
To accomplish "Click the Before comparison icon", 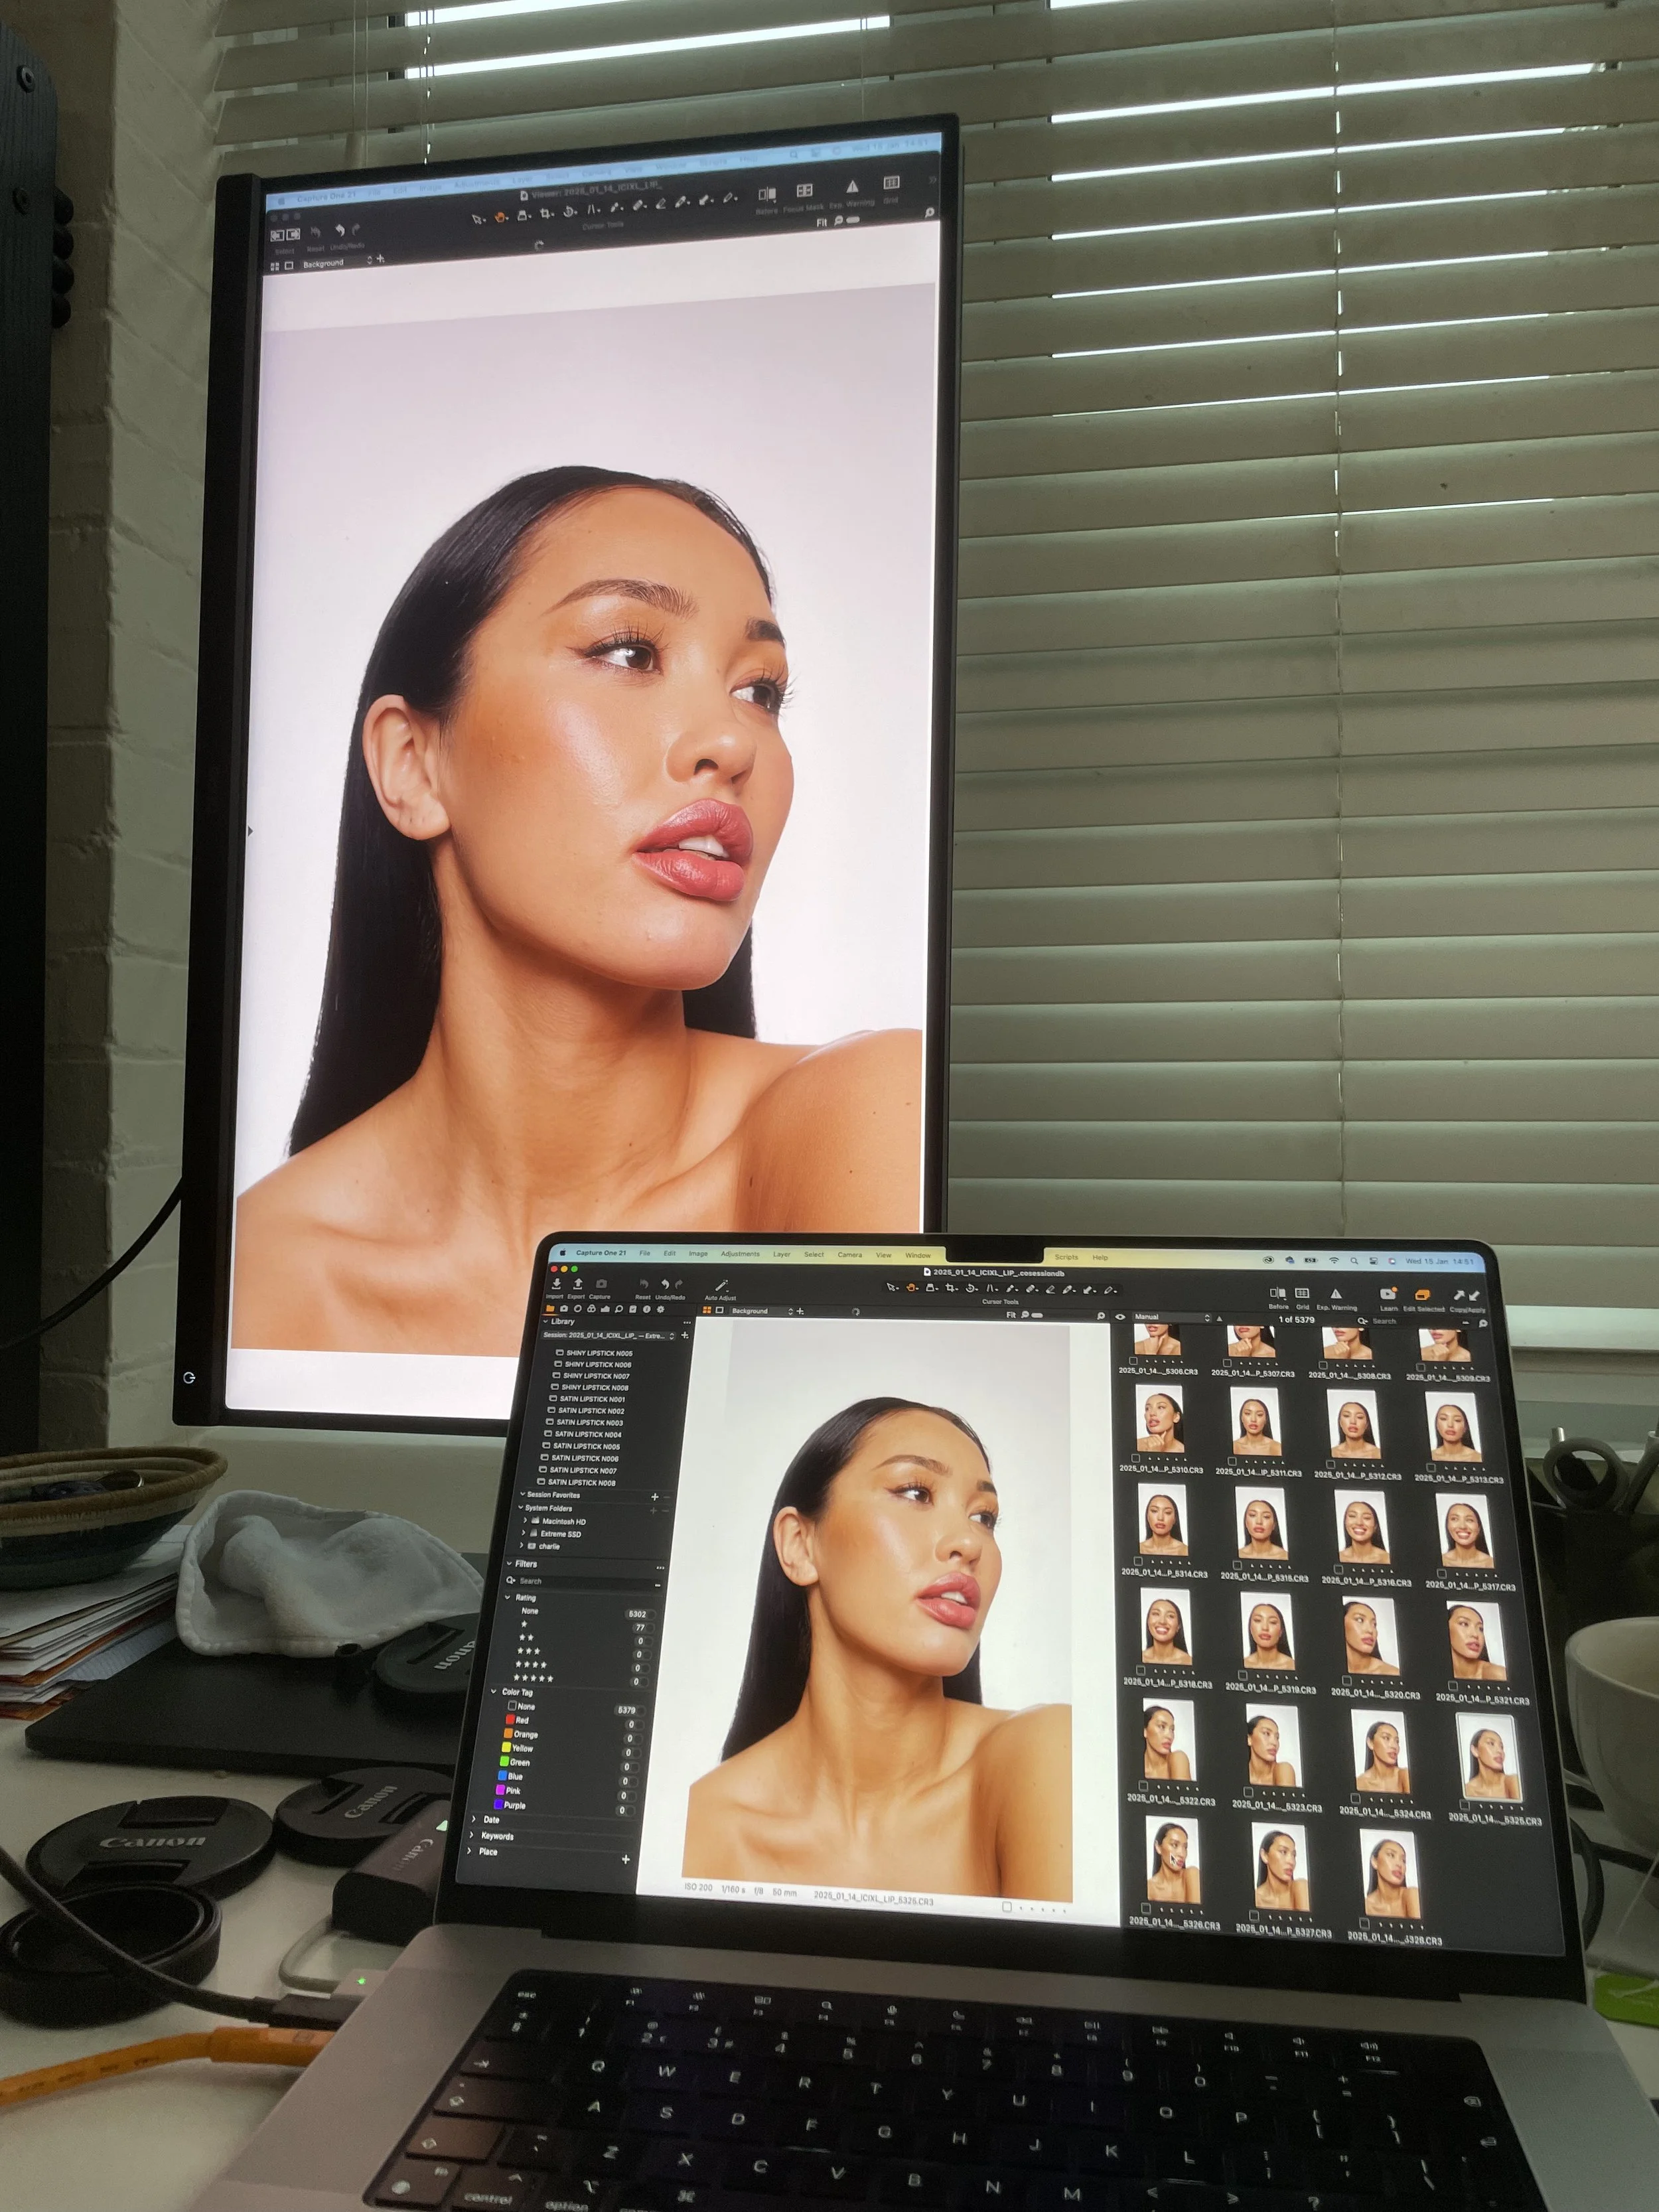I will (1277, 1293).
